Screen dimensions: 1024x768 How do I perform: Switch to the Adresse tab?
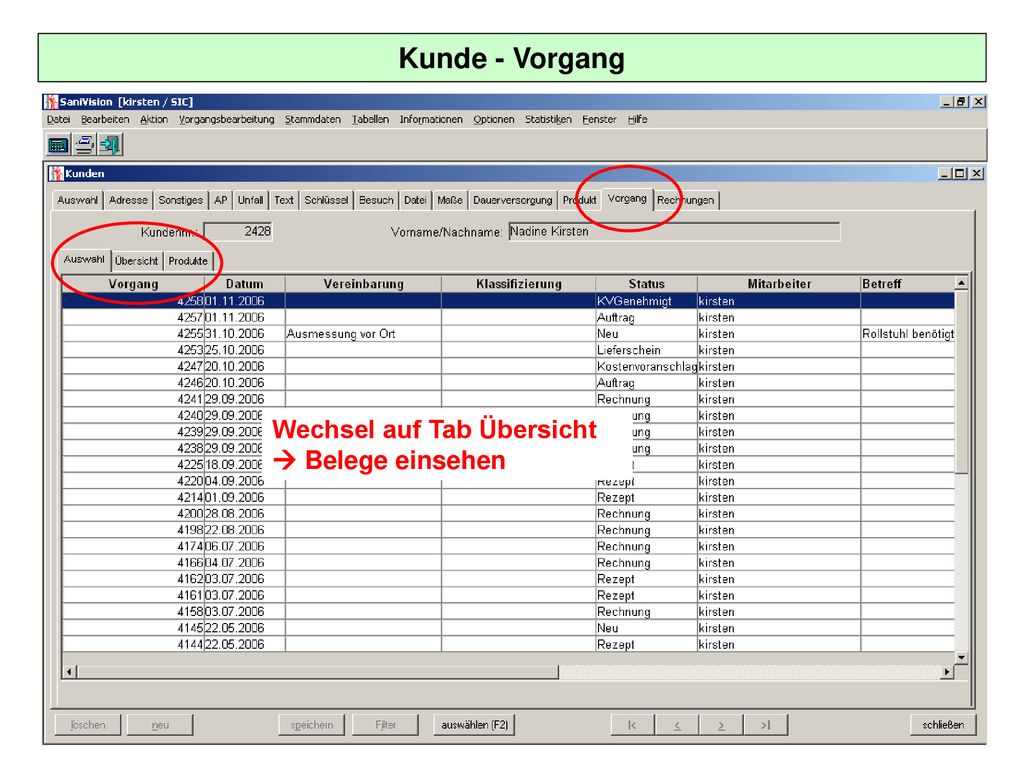pos(128,200)
